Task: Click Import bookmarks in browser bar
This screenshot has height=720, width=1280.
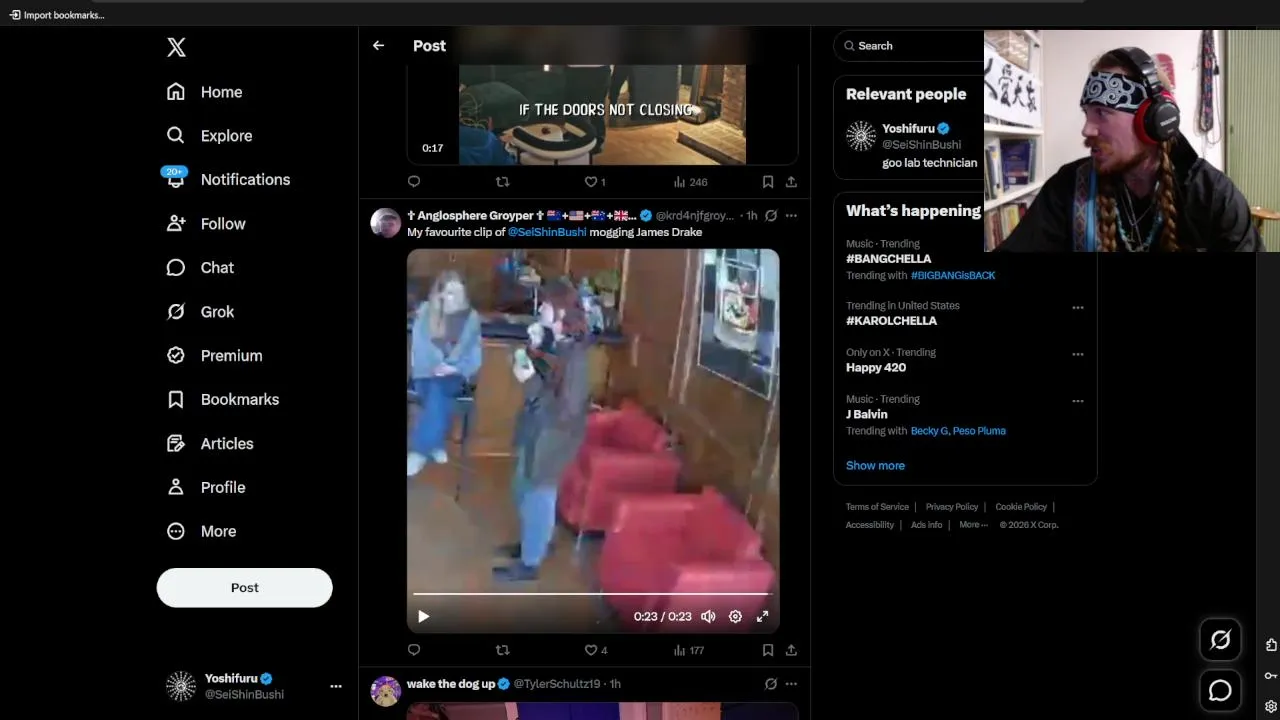Action: (57, 15)
